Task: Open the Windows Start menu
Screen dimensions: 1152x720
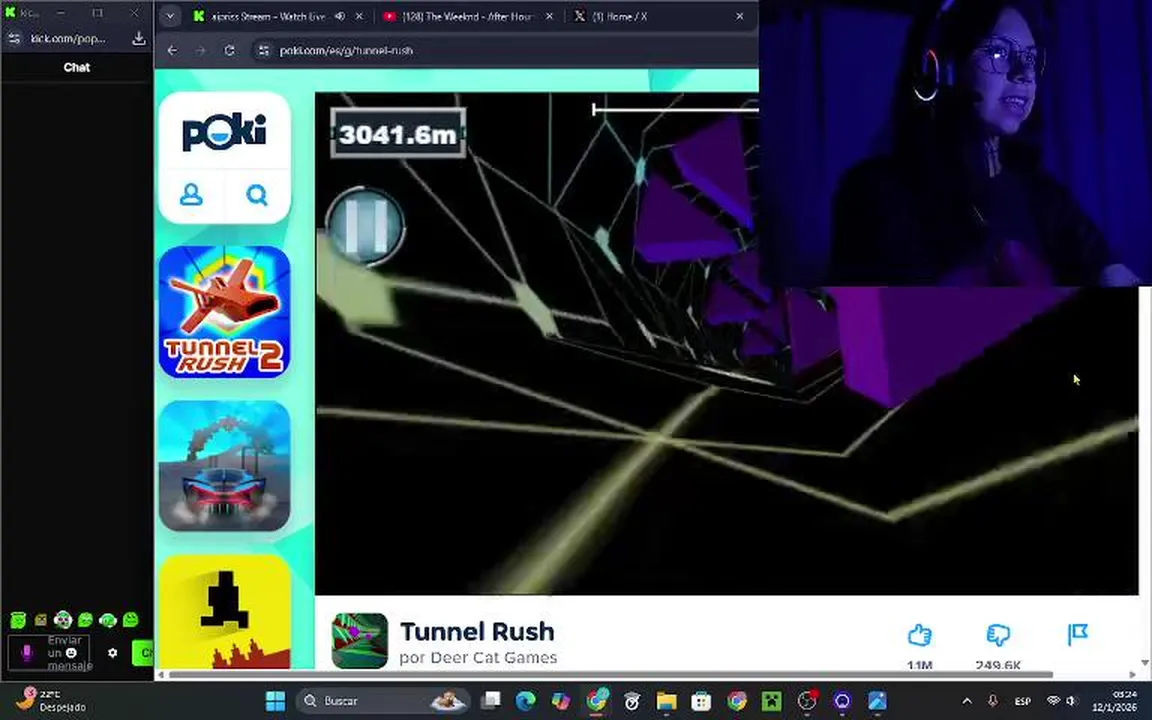Action: 276,701
